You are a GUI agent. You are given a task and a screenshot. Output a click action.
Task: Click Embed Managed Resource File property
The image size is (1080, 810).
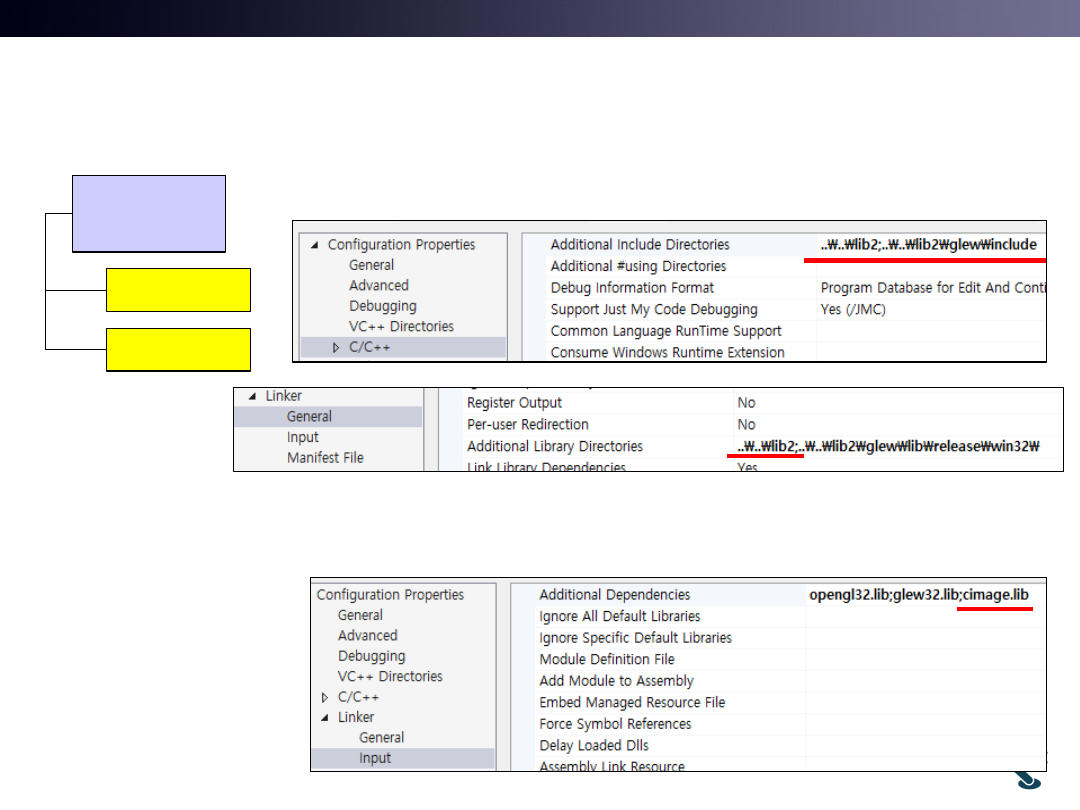(x=632, y=703)
